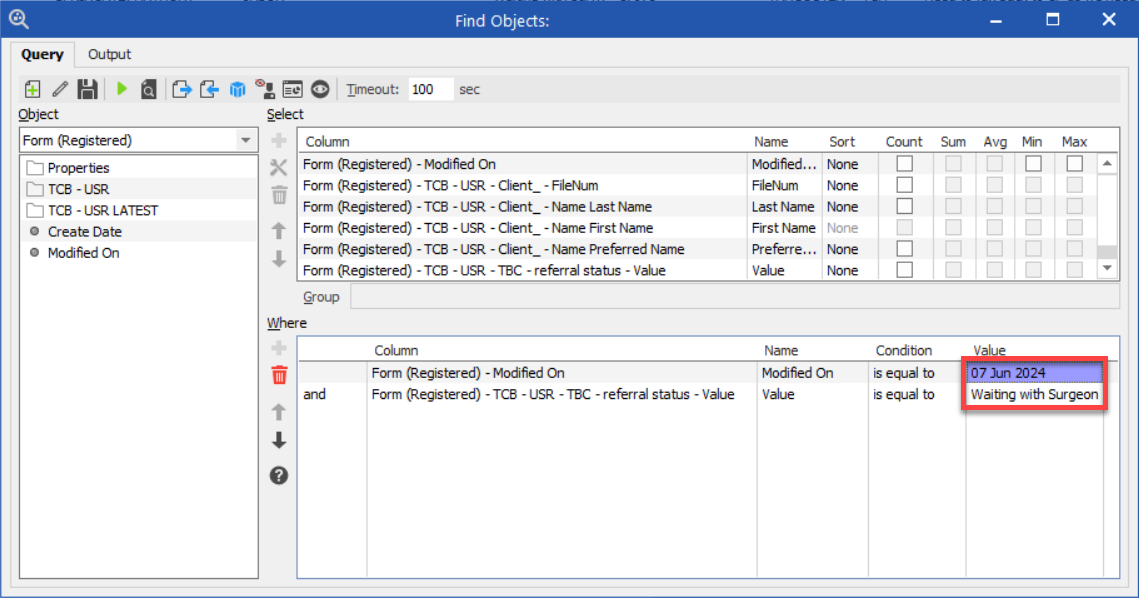1139x598 pixels.
Task: Switch to the Output tab
Action: 109,54
